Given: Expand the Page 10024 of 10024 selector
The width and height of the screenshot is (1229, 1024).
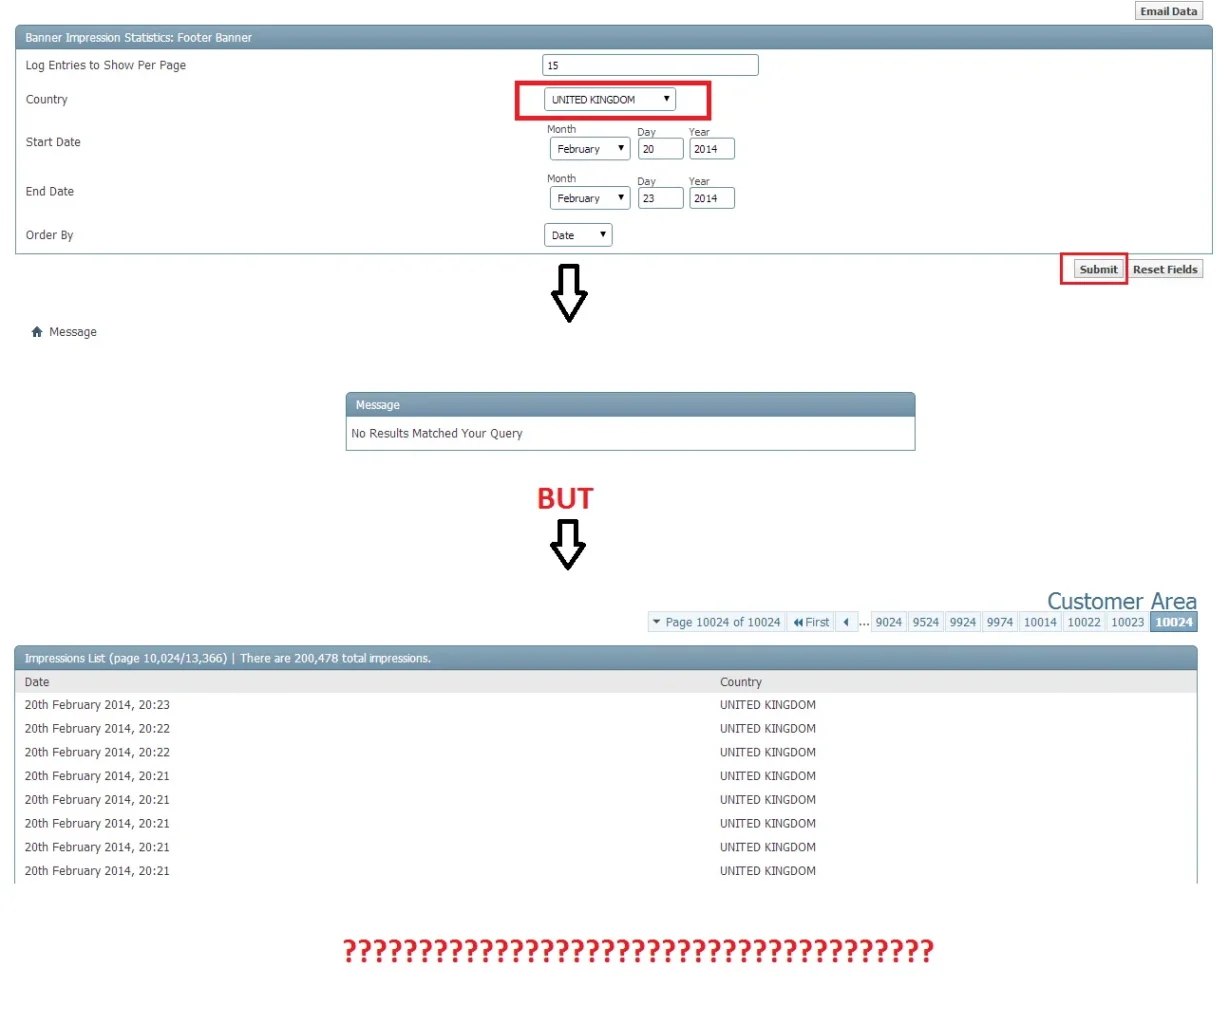Looking at the screenshot, I should click(x=717, y=622).
